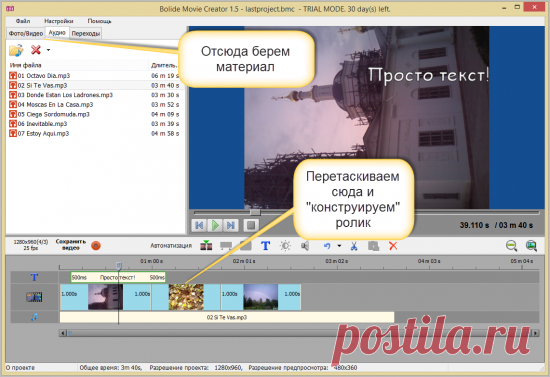Click the preview video frame
This screenshot has height=377, width=550.
pyautogui.click(x=367, y=117)
